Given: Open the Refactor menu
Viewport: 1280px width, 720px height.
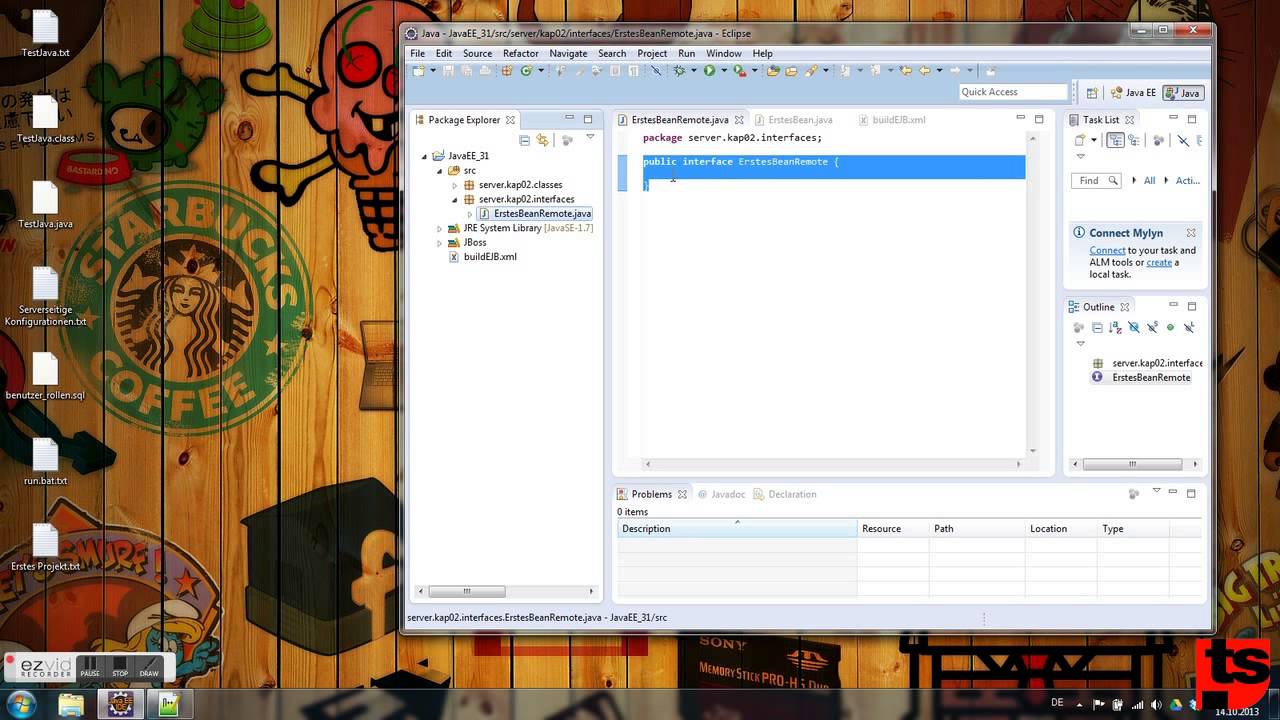Looking at the screenshot, I should 521,53.
